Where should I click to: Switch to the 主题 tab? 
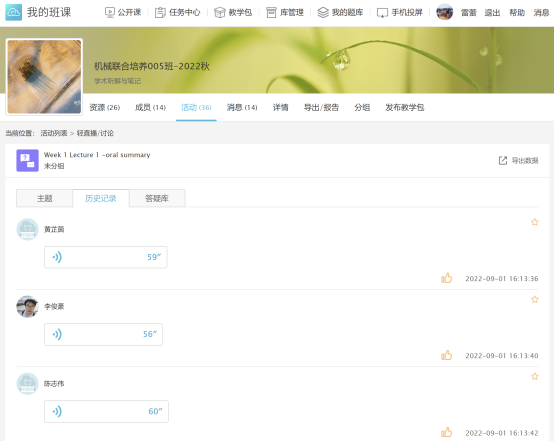pyautogui.click(x=45, y=198)
